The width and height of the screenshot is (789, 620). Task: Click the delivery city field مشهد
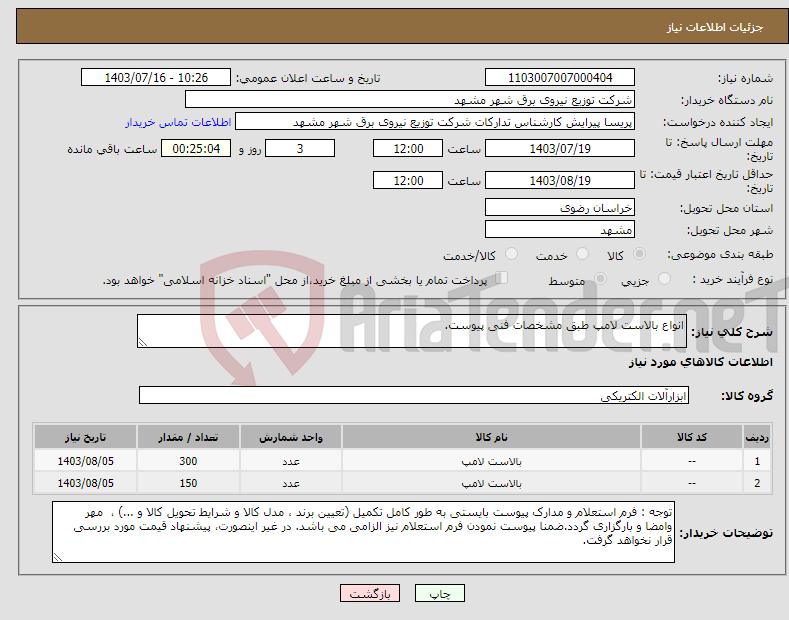560,229
